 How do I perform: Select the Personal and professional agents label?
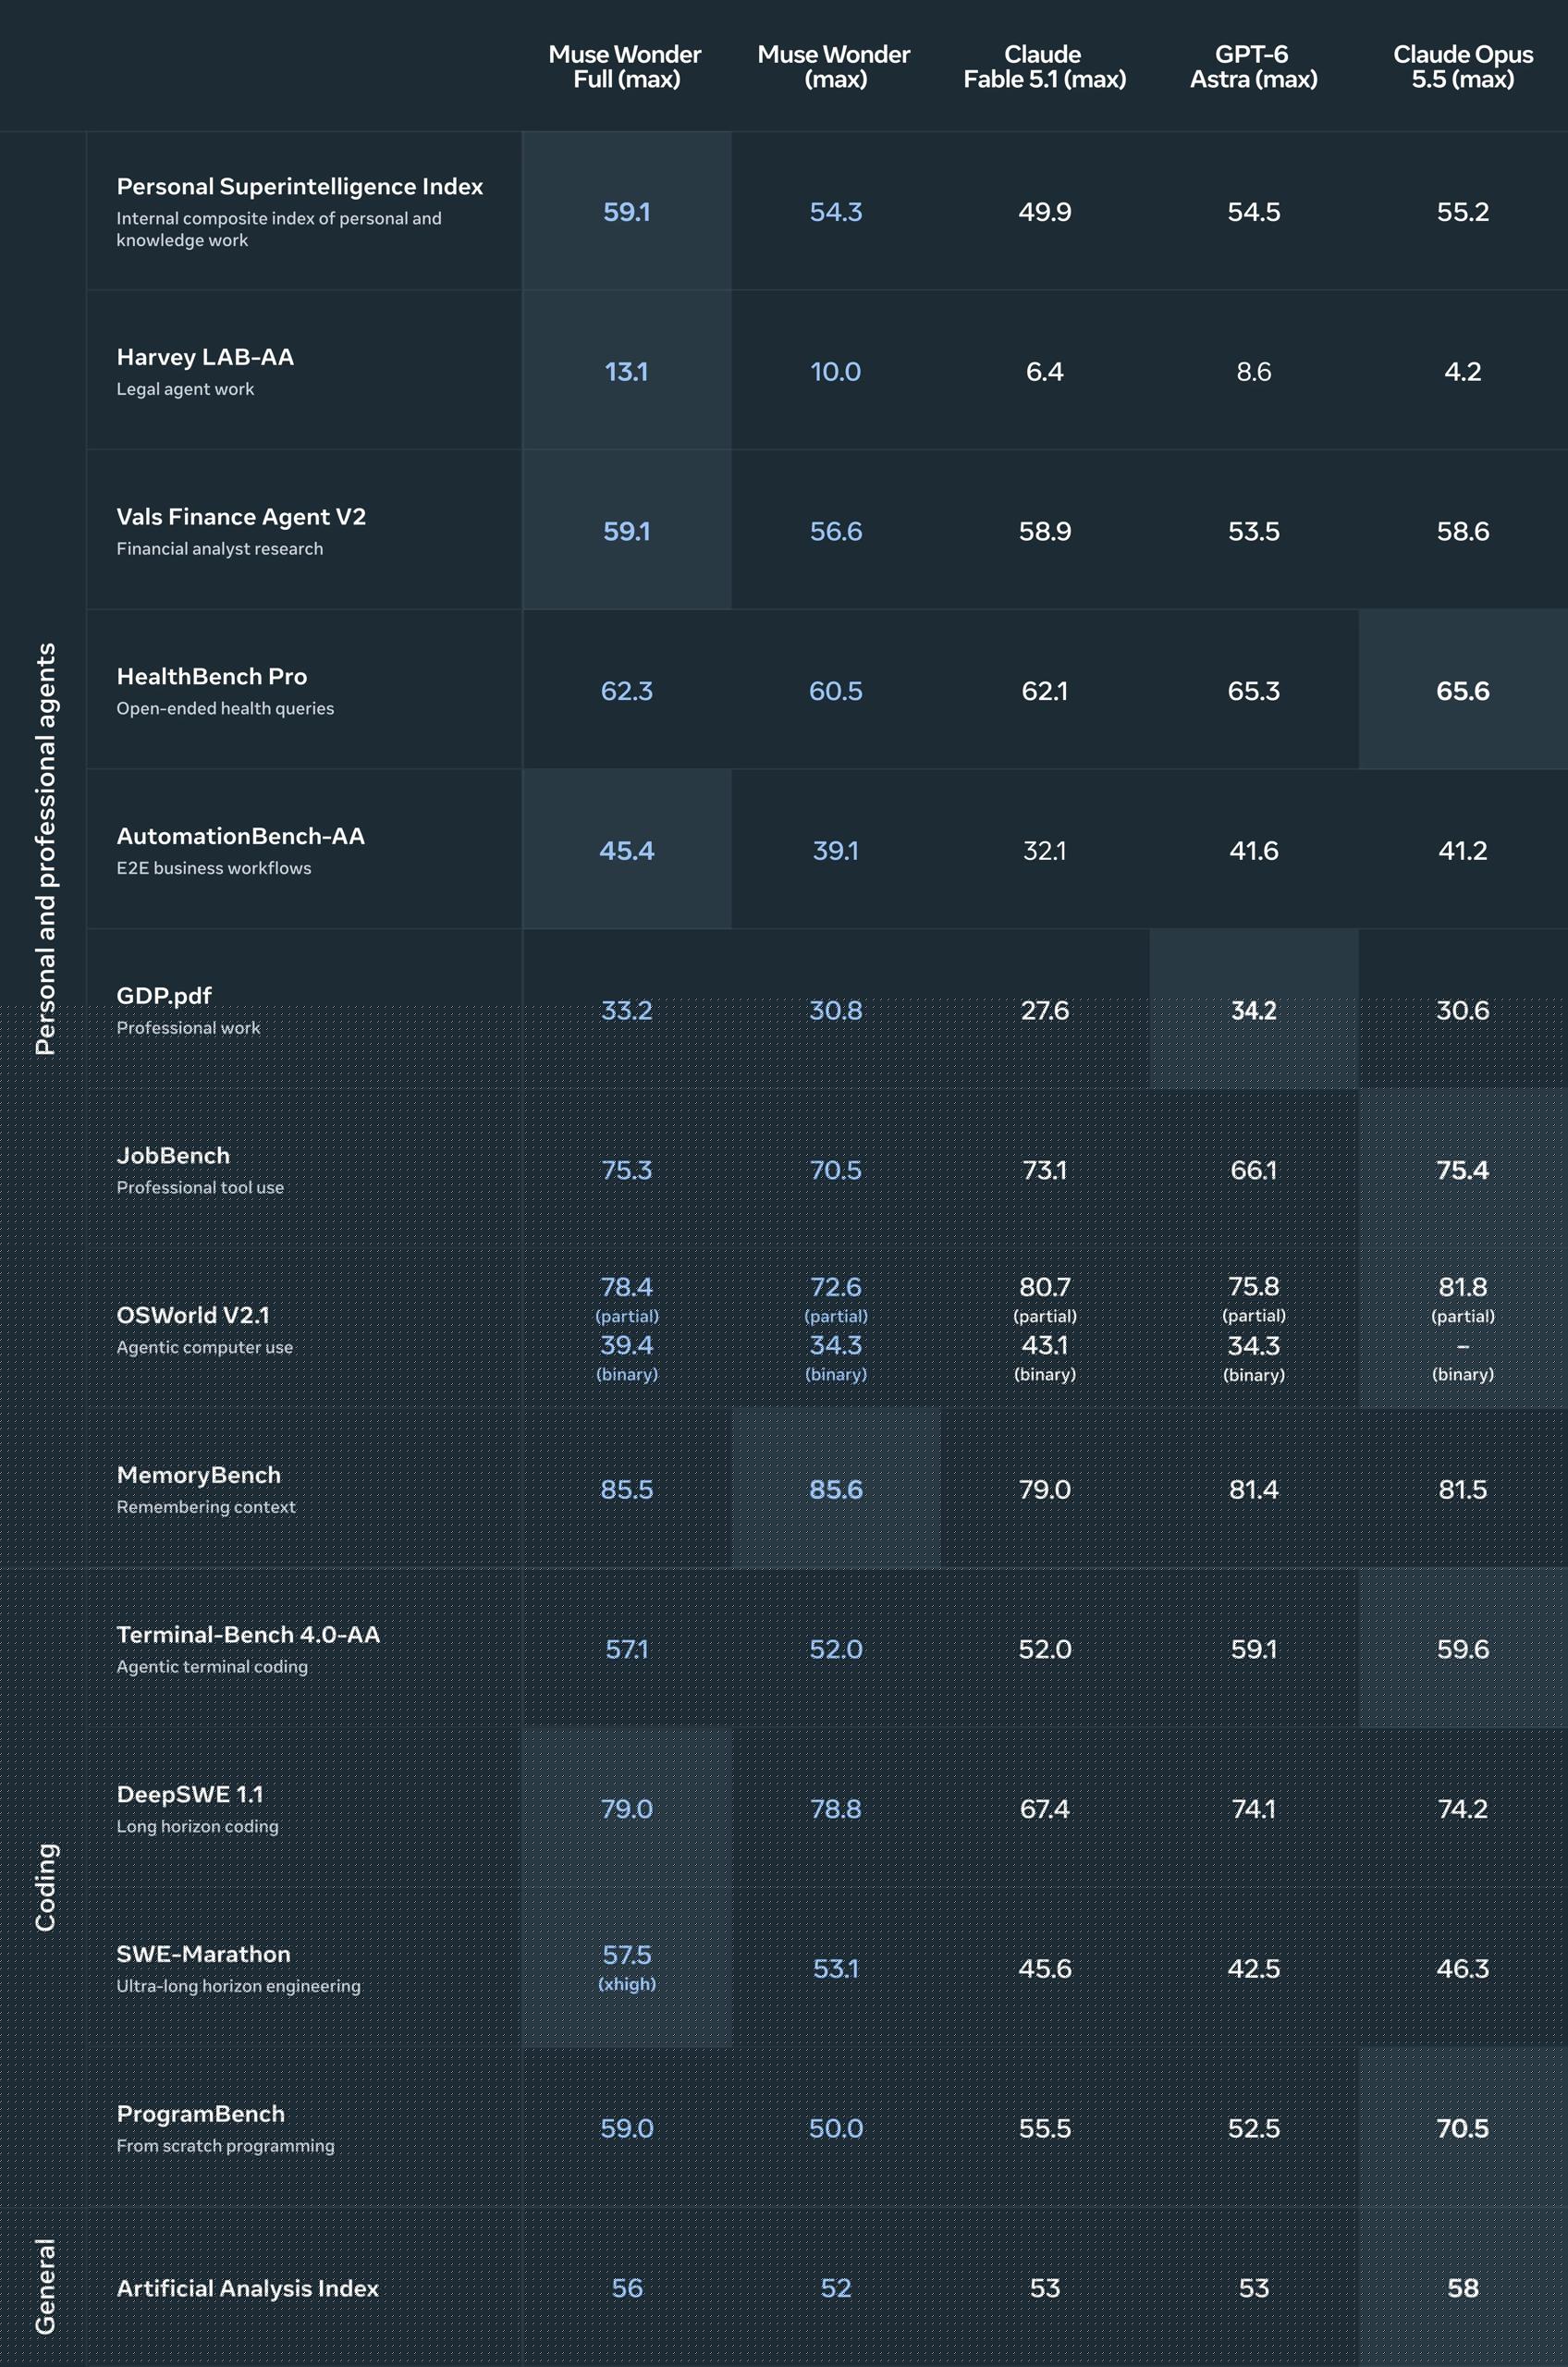coord(46,849)
